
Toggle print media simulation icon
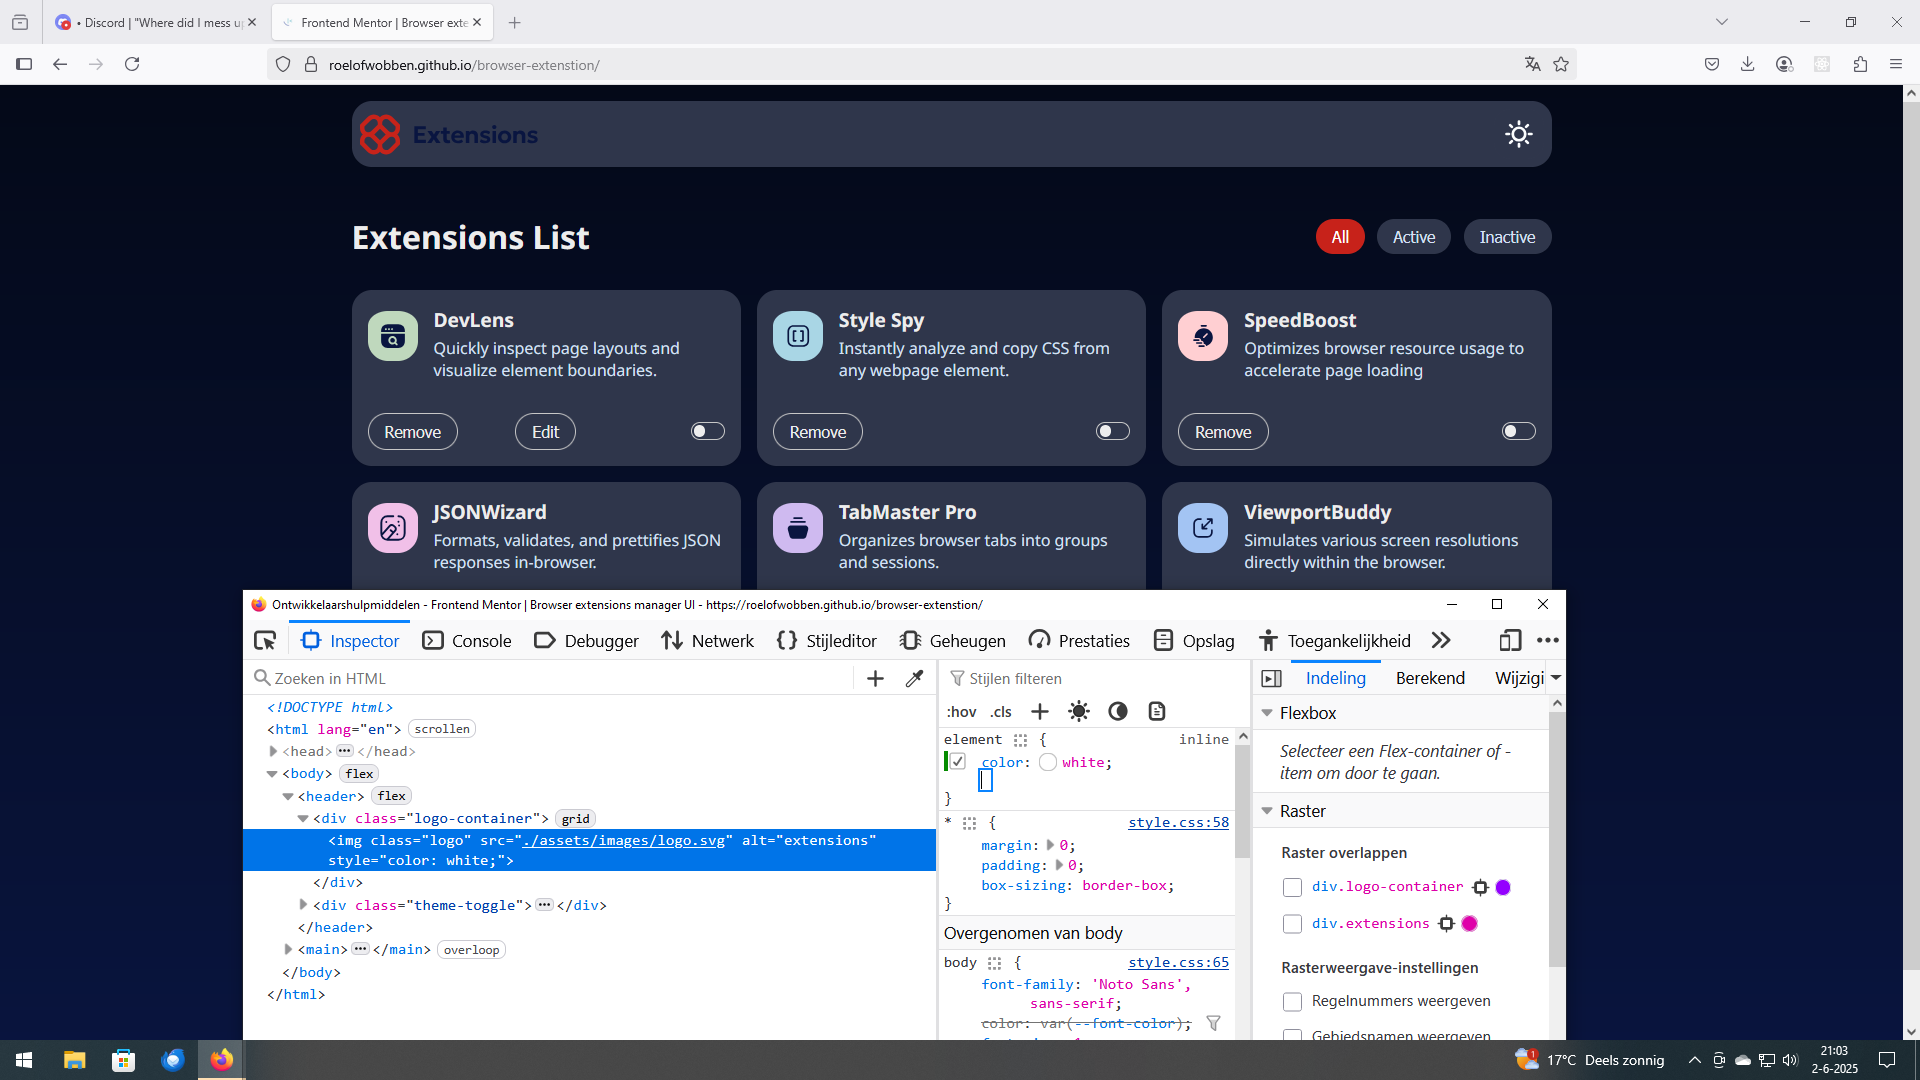pyautogui.click(x=1157, y=712)
